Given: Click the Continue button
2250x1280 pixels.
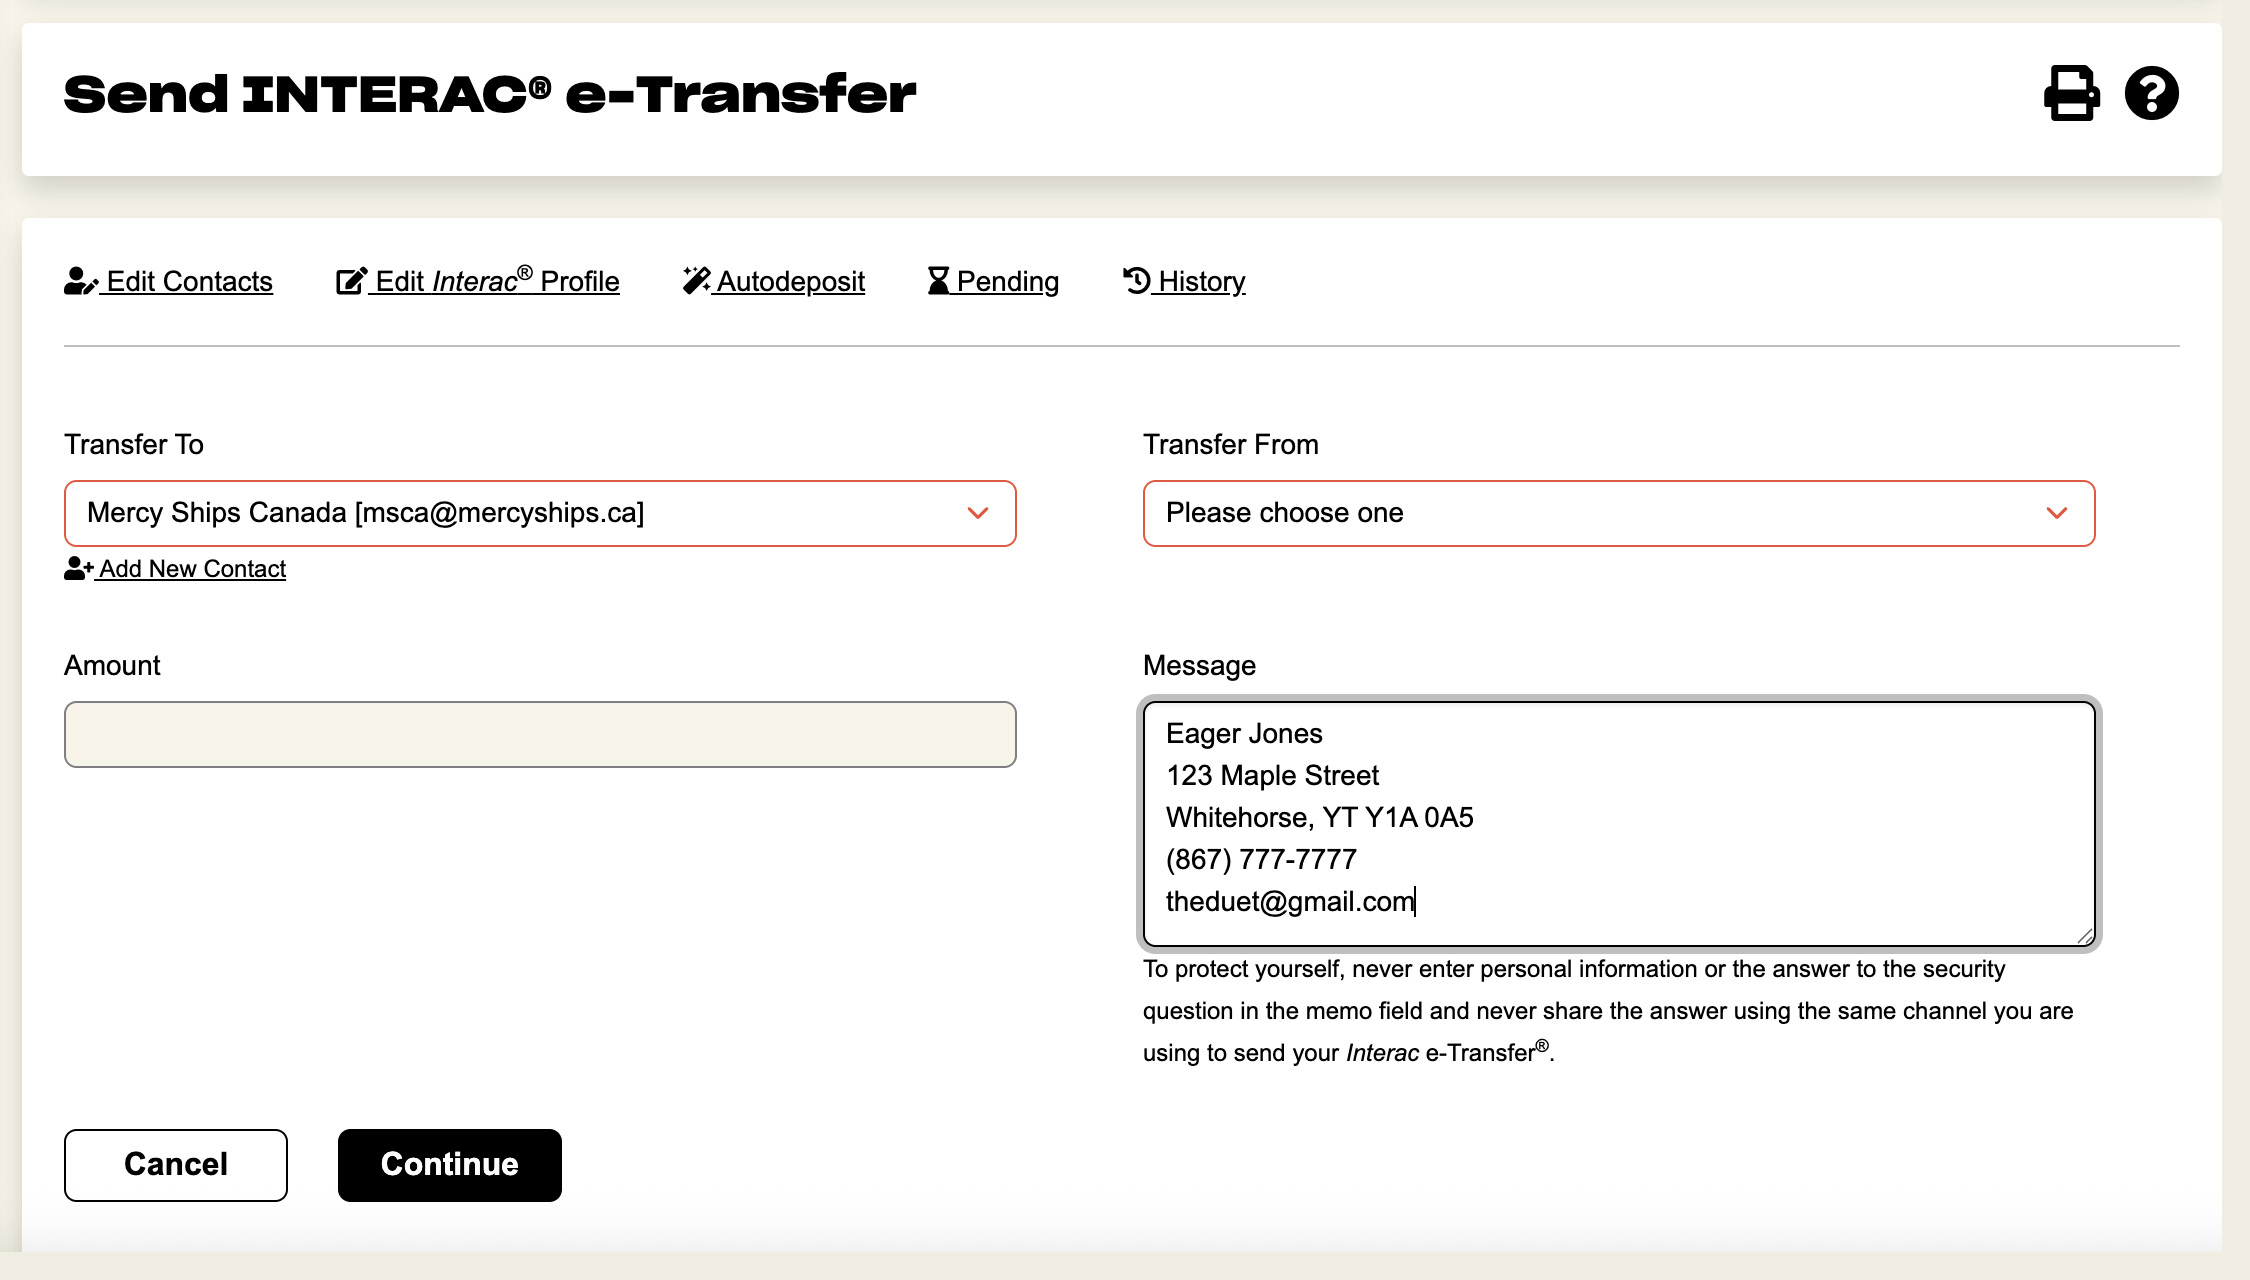Looking at the screenshot, I should tap(450, 1165).
